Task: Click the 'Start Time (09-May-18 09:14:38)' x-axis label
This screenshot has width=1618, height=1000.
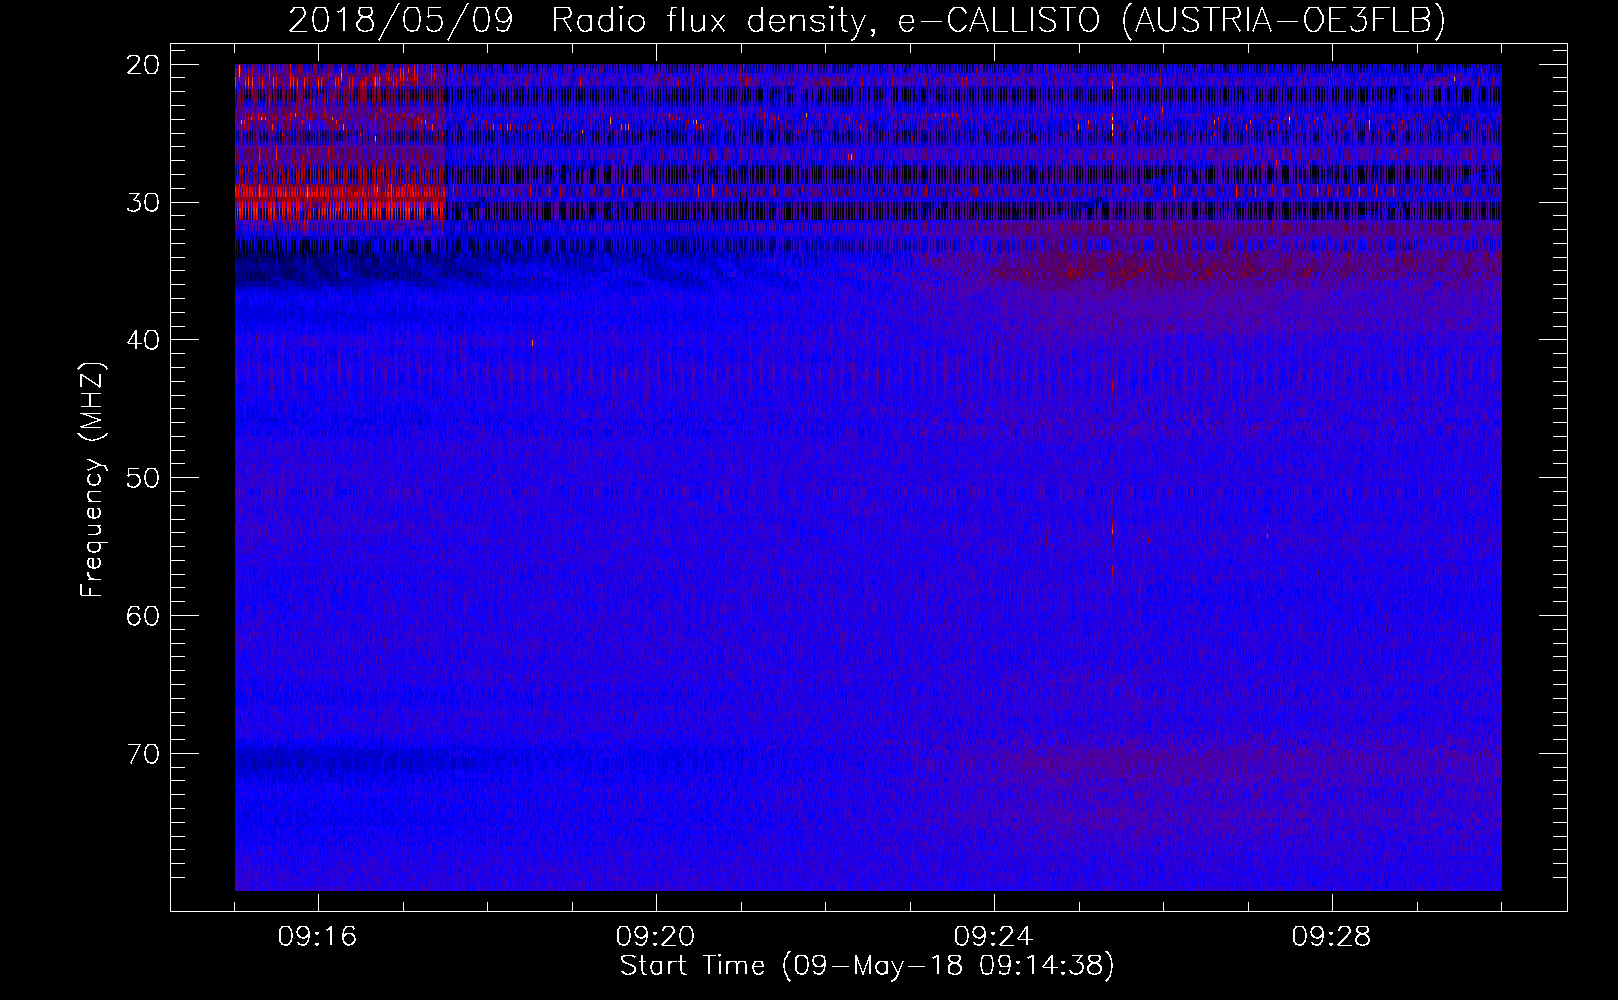Action: pos(867,965)
